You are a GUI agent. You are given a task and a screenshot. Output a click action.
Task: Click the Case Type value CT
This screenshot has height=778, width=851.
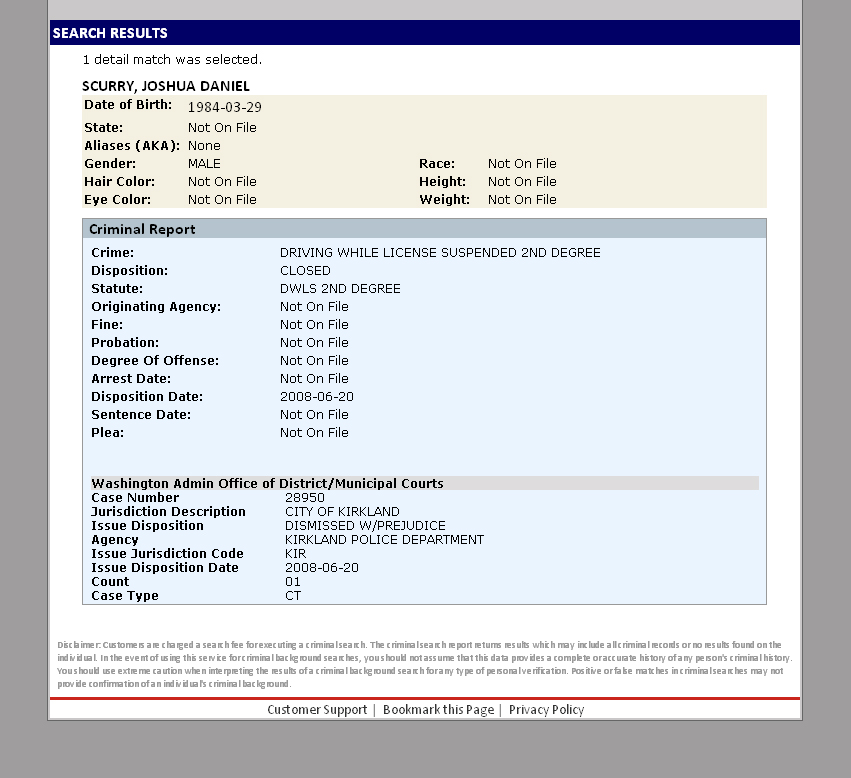(293, 596)
